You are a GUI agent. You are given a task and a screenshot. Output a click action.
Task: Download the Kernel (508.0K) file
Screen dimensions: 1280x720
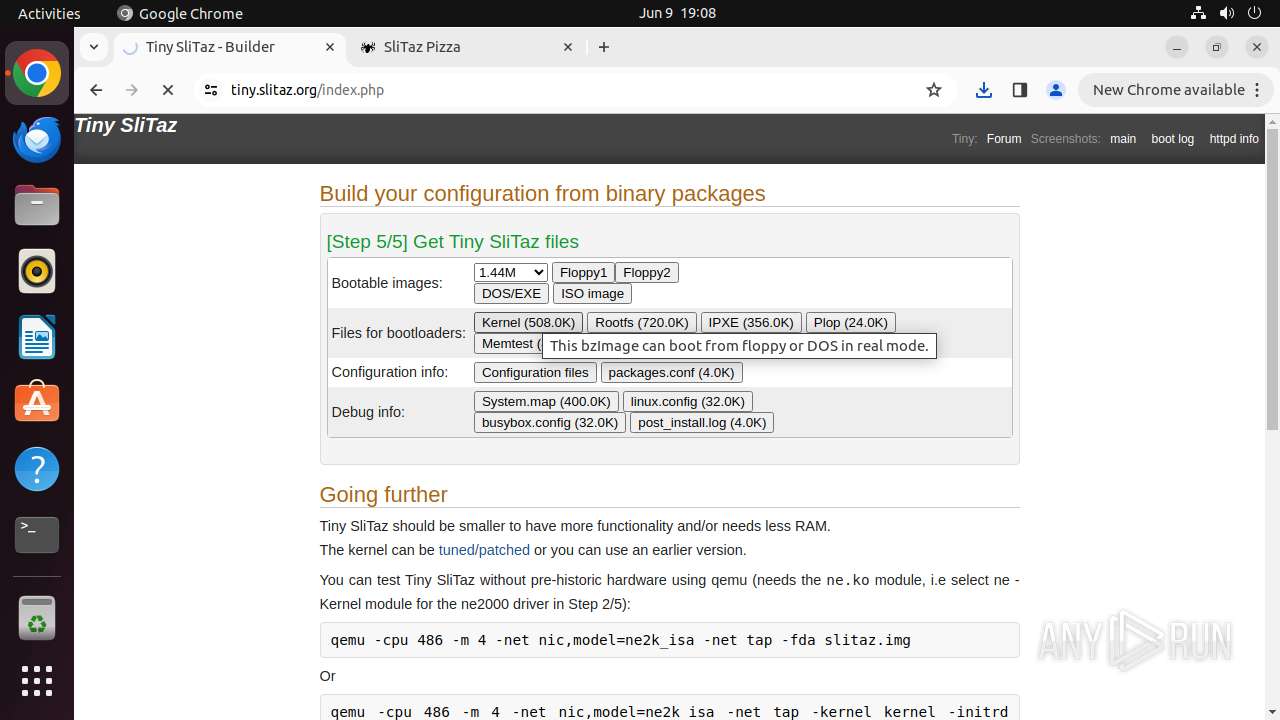click(x=528, y=322)
